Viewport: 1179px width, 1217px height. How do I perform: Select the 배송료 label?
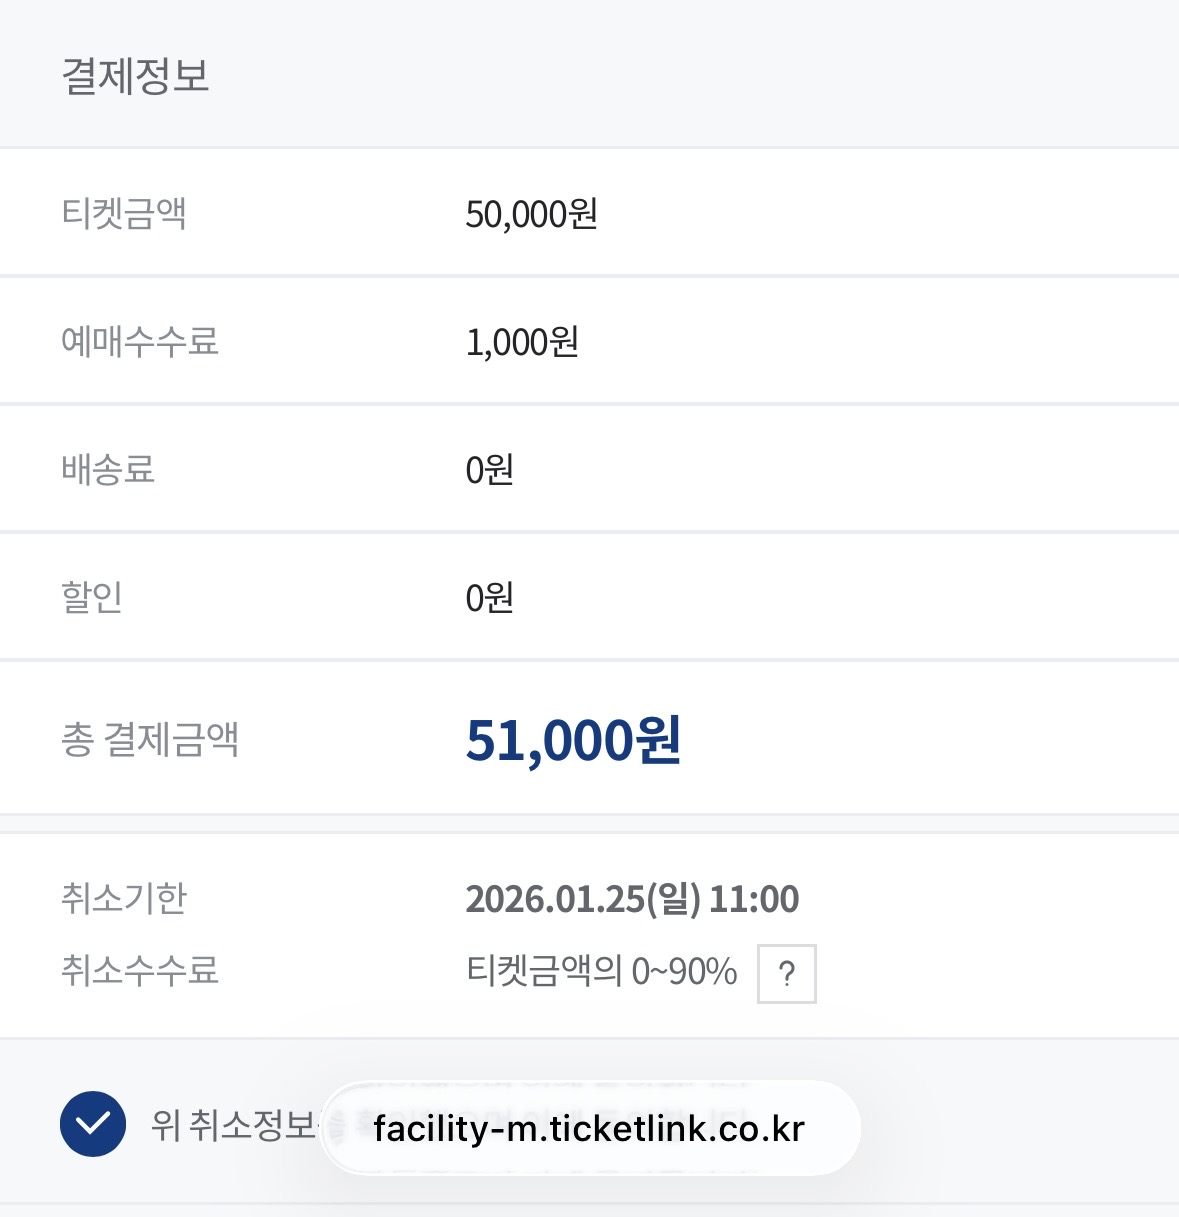(108, 469)
